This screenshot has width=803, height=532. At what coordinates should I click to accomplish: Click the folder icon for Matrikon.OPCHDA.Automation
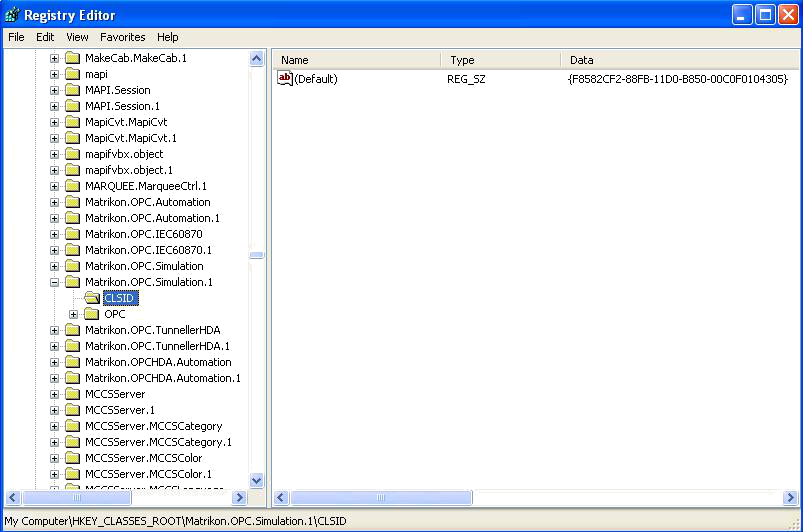pos(73,362)
